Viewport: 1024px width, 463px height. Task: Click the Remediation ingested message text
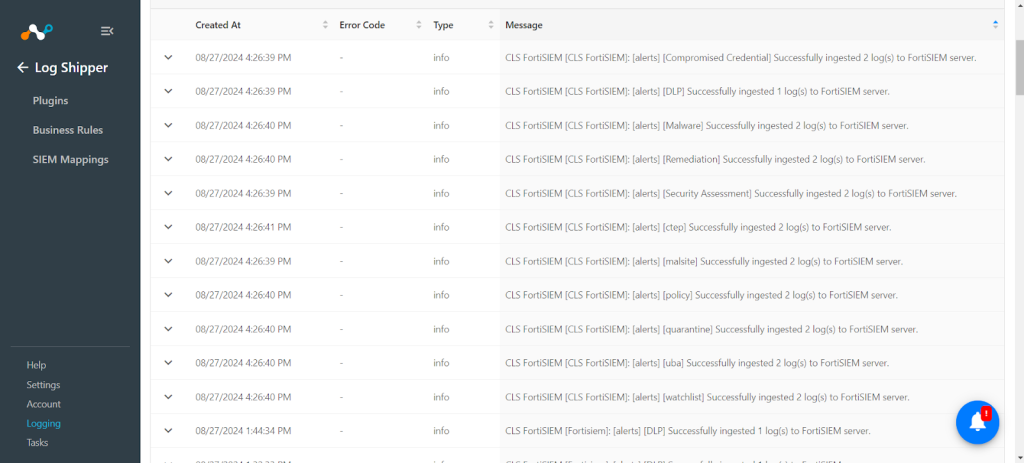tap(715, 159)
